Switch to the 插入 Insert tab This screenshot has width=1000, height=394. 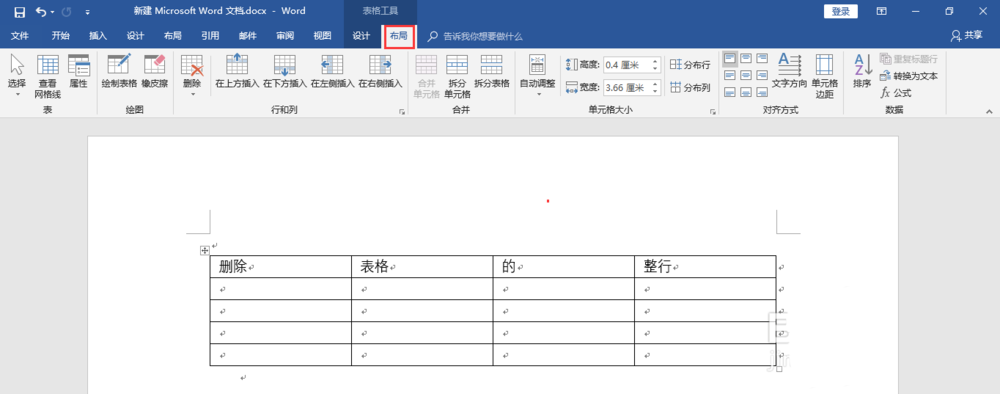point(98,36)
